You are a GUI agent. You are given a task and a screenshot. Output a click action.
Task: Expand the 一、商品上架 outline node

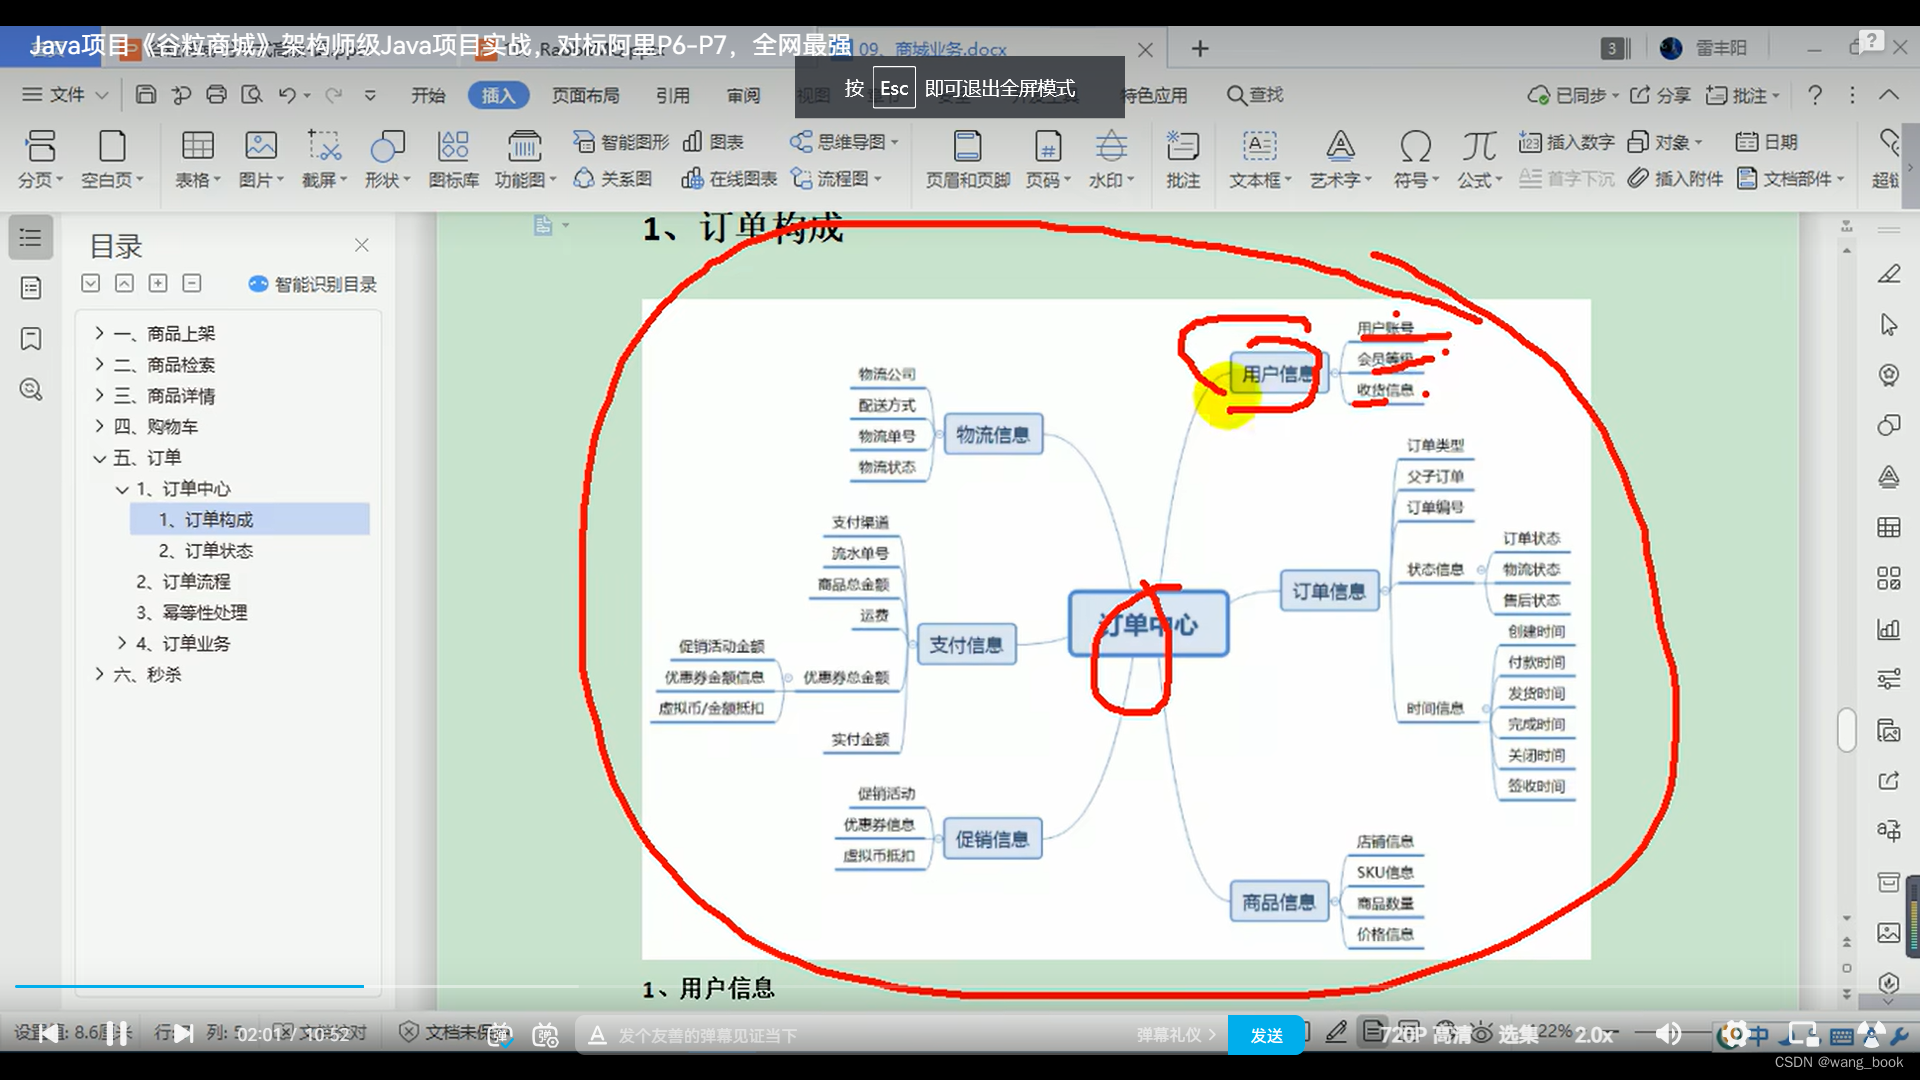(x=99, y=333)
